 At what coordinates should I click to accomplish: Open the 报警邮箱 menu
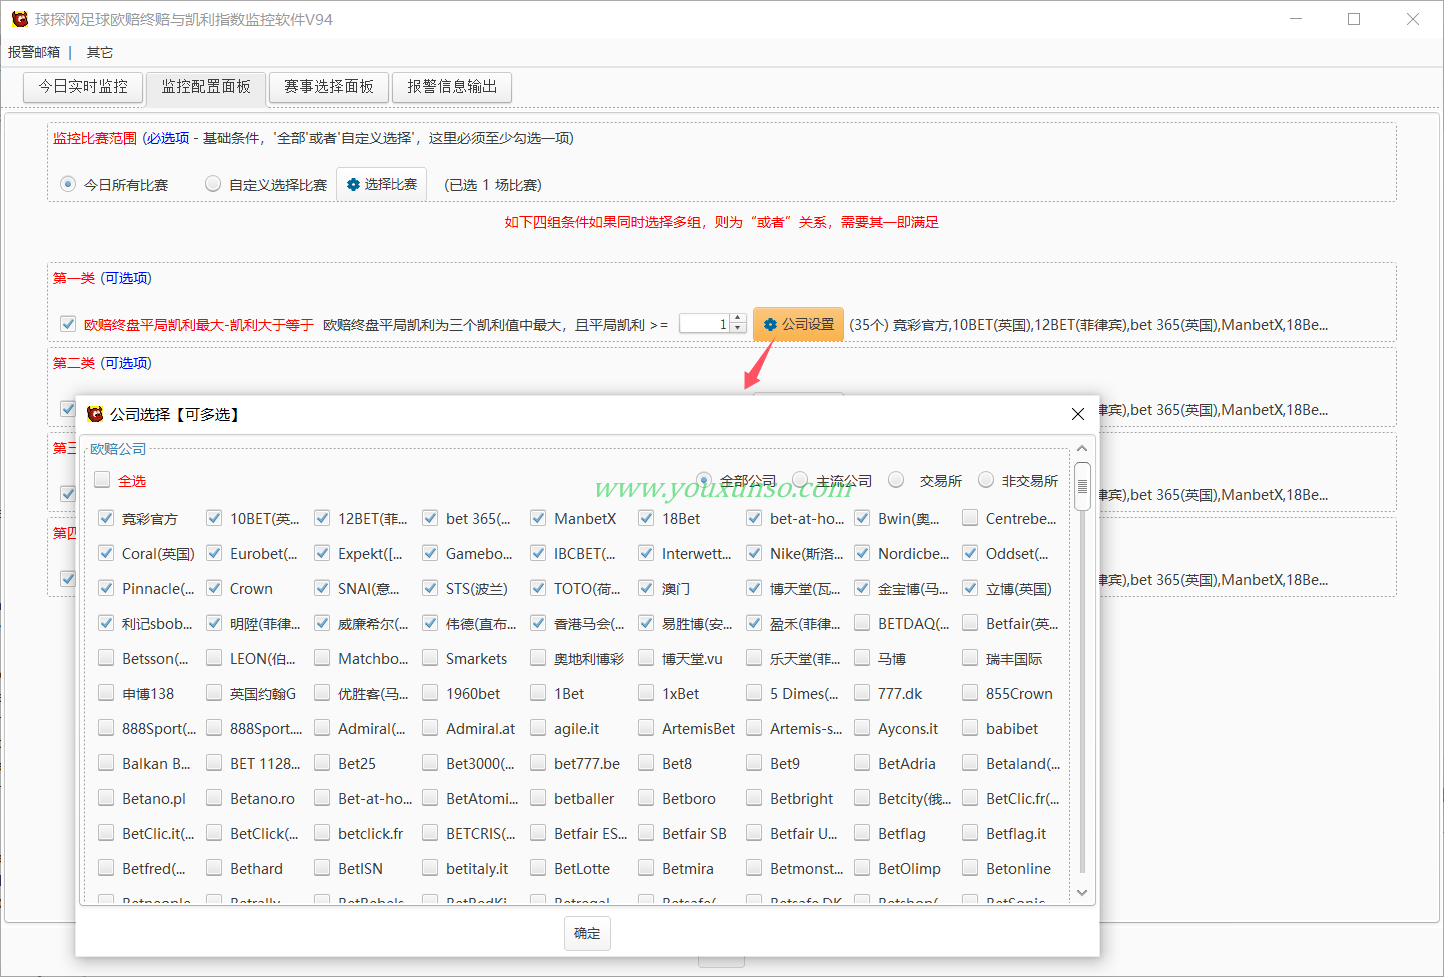[x=34, y=52]
